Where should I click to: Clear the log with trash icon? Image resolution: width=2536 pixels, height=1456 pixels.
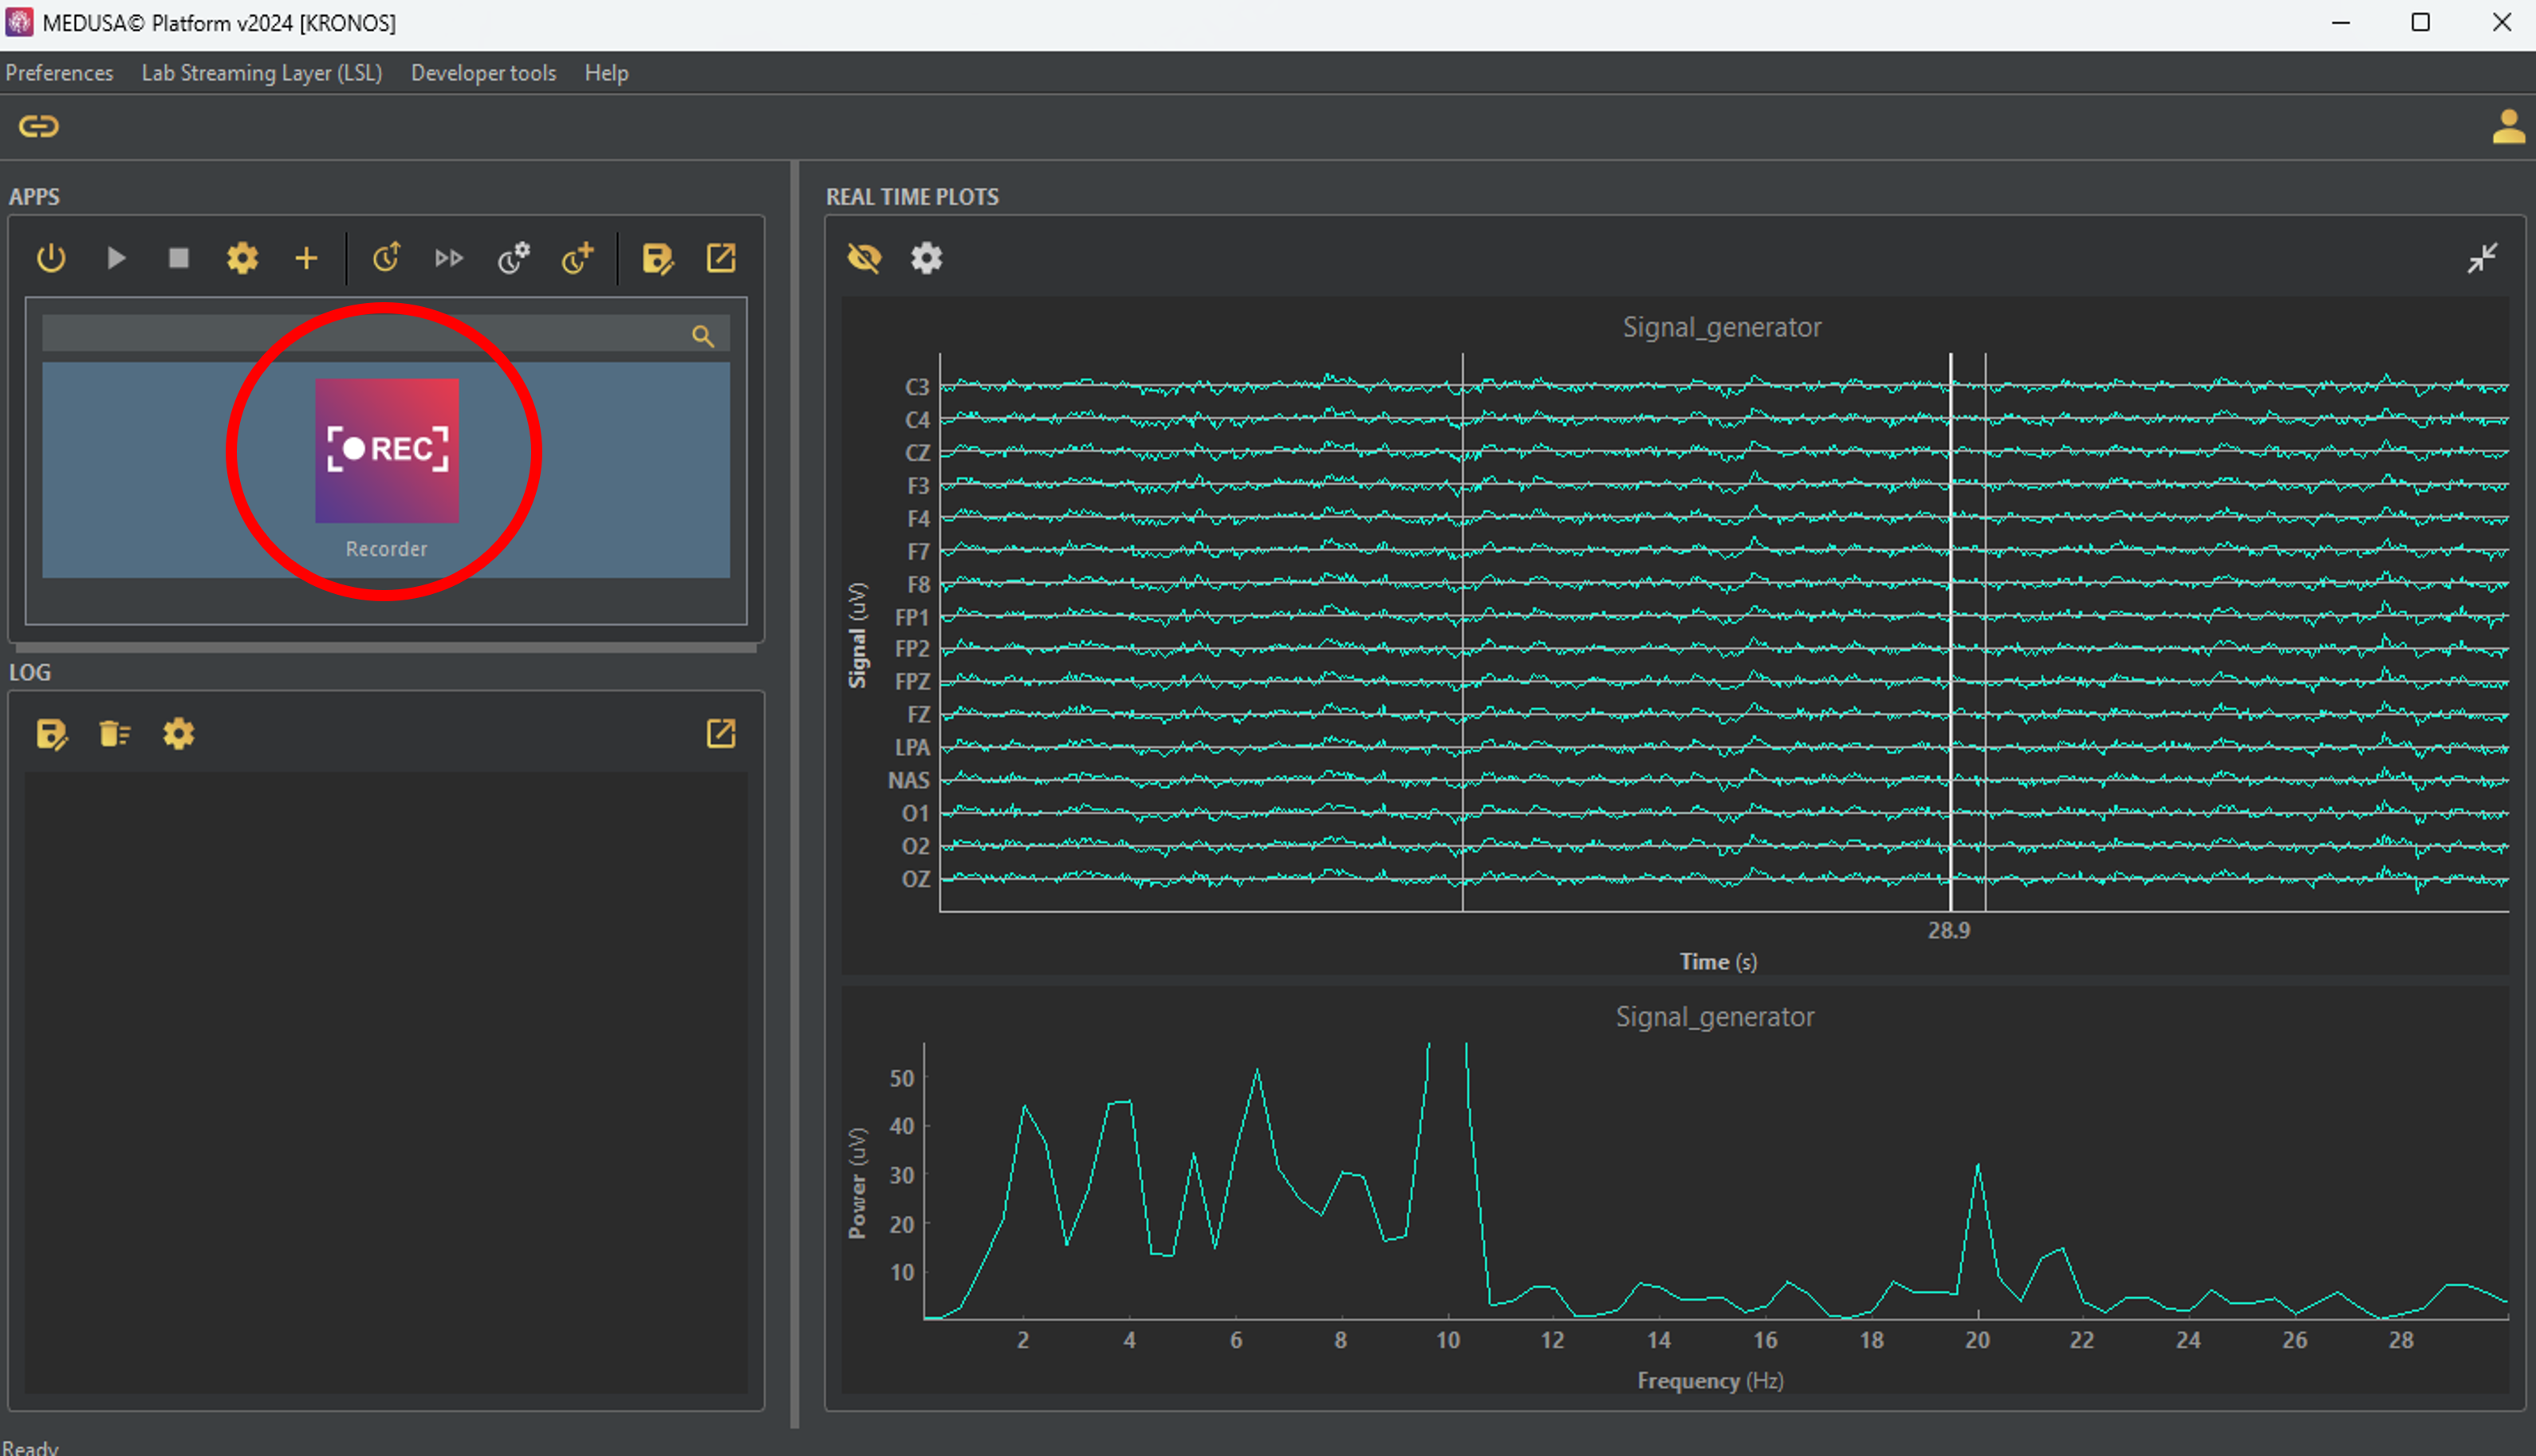[x=114, y=734]
